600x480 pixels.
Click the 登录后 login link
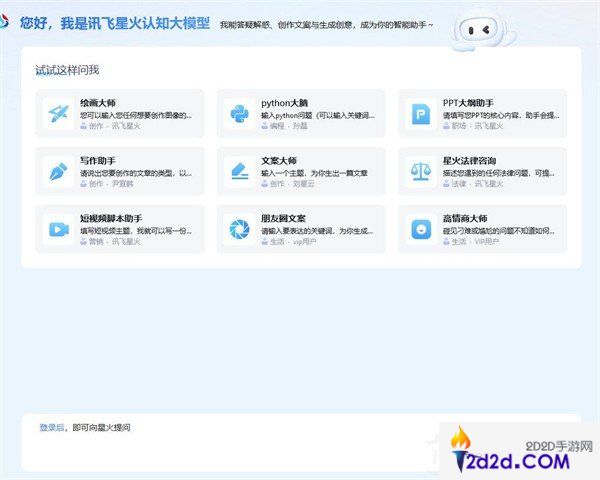coord(51,427)
